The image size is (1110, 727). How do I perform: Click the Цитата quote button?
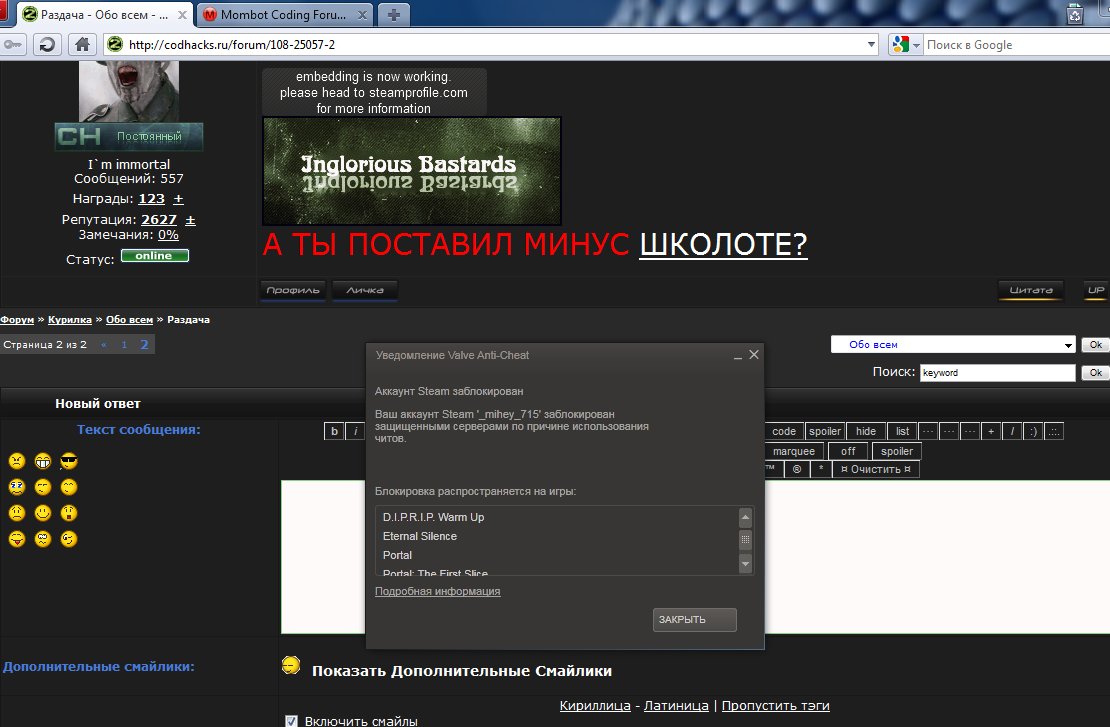(1031, 290)
